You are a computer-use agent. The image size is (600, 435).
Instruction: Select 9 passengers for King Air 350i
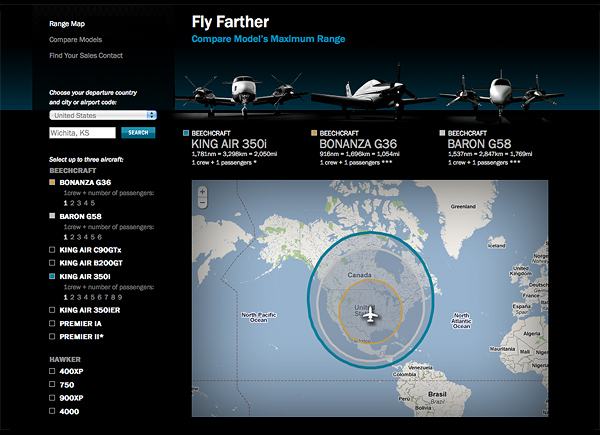(x=119, y=297)
